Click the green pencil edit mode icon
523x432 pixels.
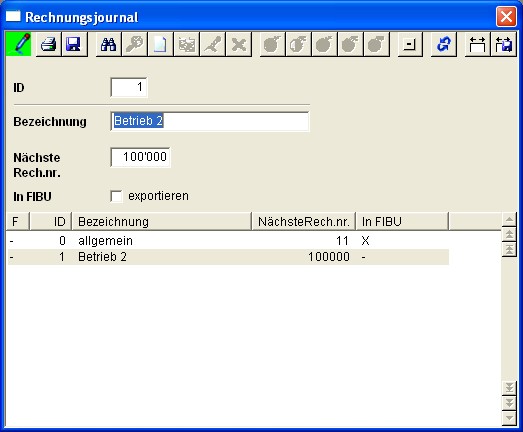18,44
